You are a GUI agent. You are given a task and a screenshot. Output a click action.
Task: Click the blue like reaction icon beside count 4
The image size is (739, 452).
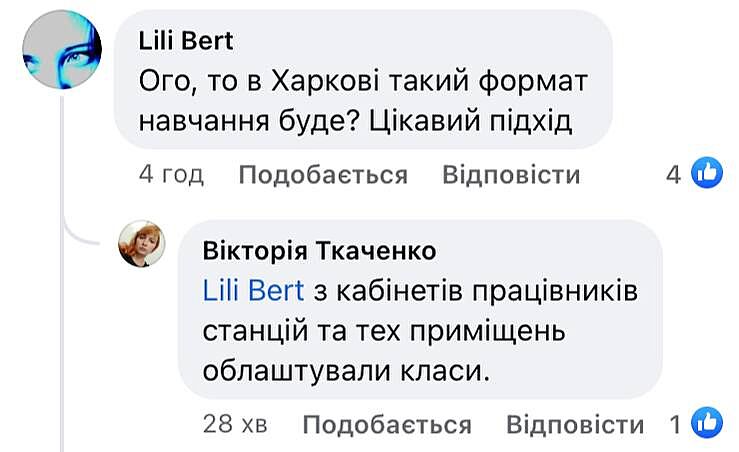[706, 174]
